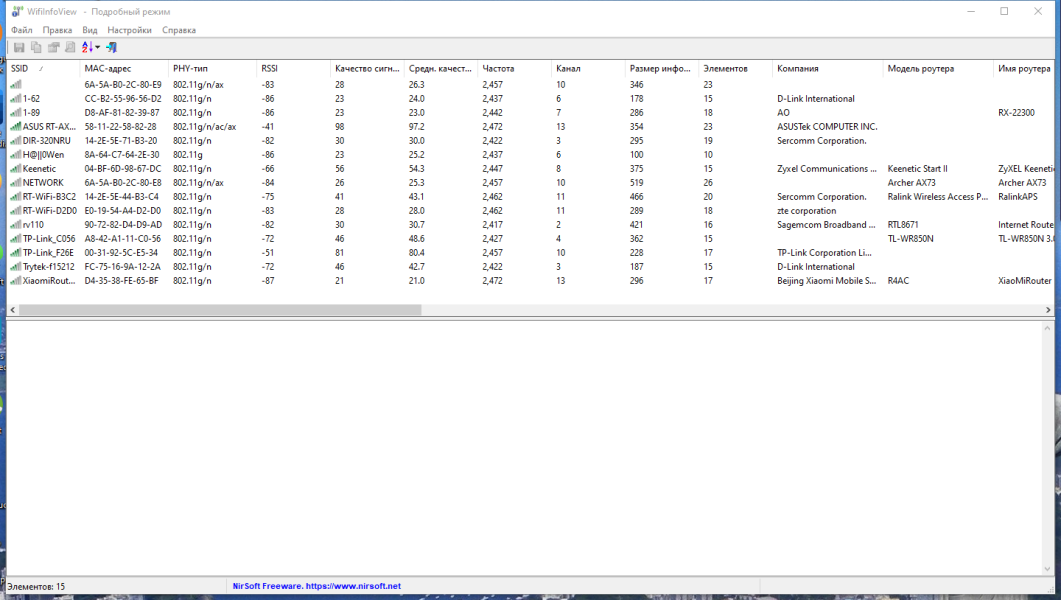Click the right arrow of horizontal scrollbar
1061x600 pixels.
(1048, 309)
